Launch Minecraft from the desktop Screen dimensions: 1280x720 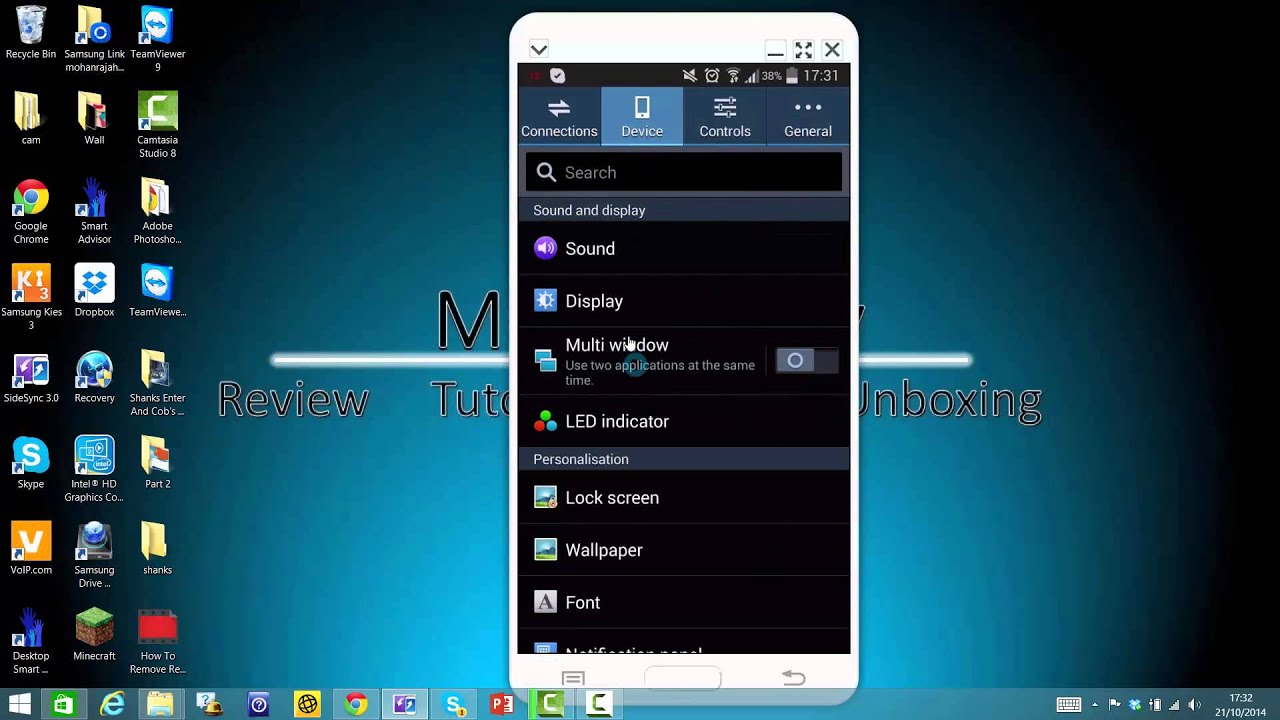point(94,635)
